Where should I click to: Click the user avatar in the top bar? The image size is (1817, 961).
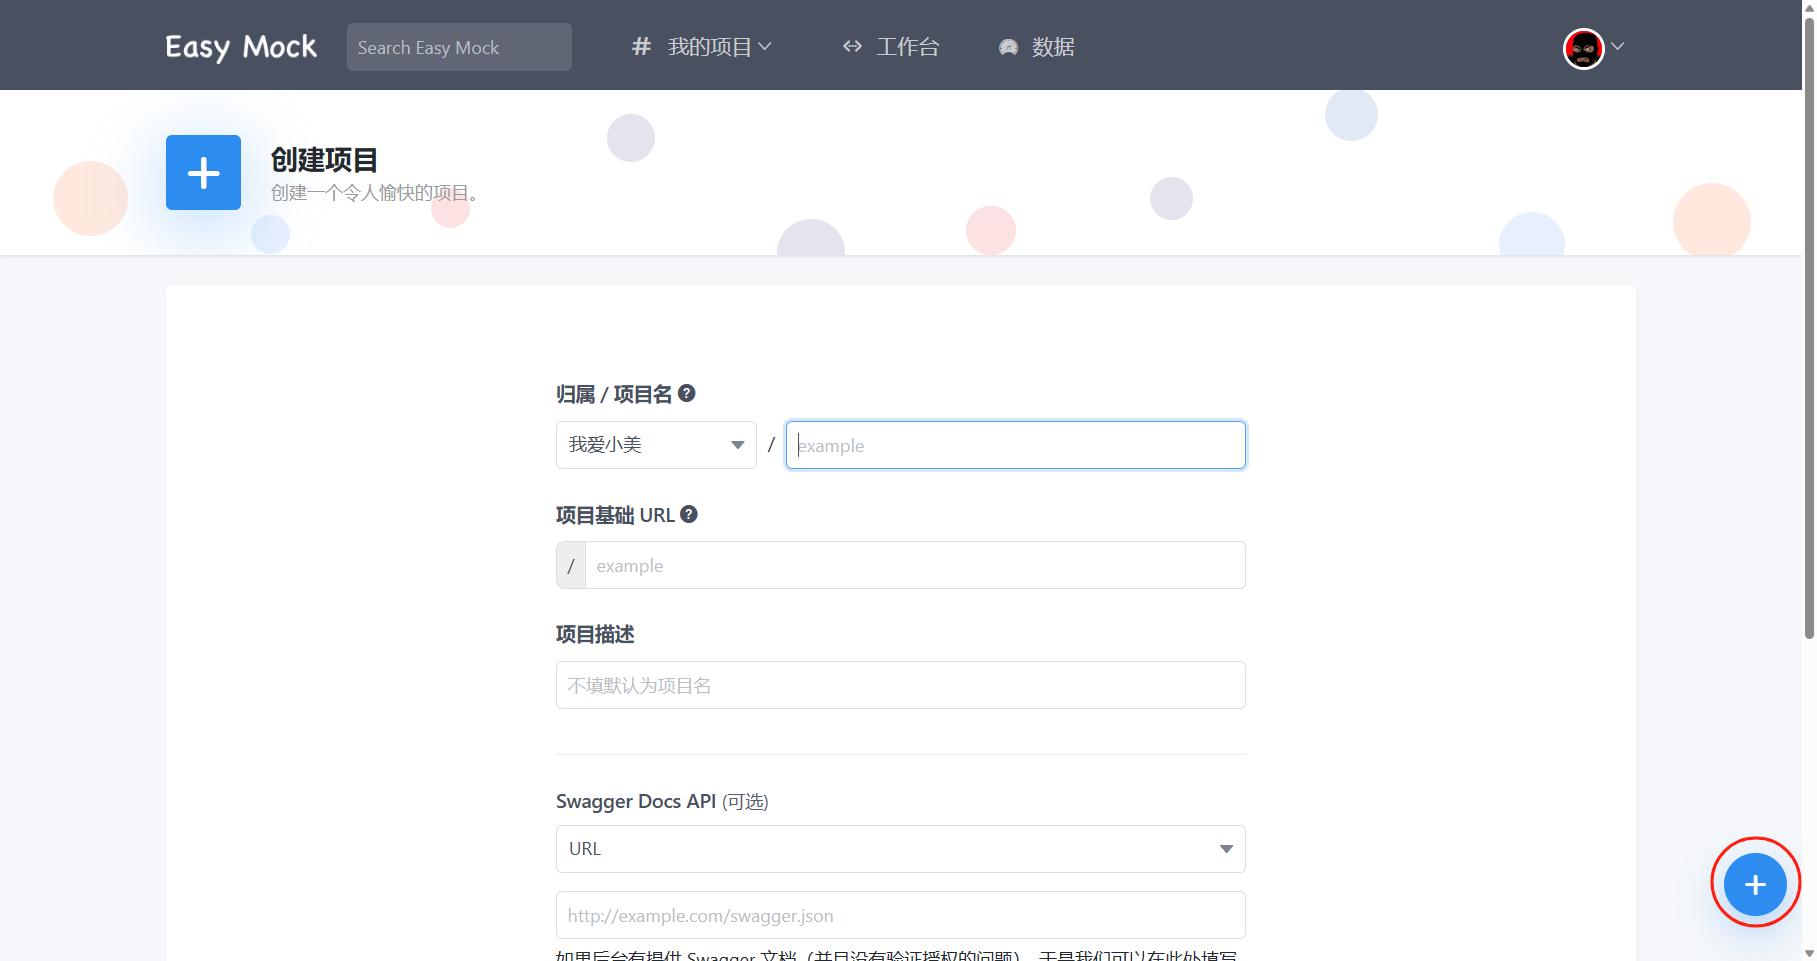(x=1583, y=48)
